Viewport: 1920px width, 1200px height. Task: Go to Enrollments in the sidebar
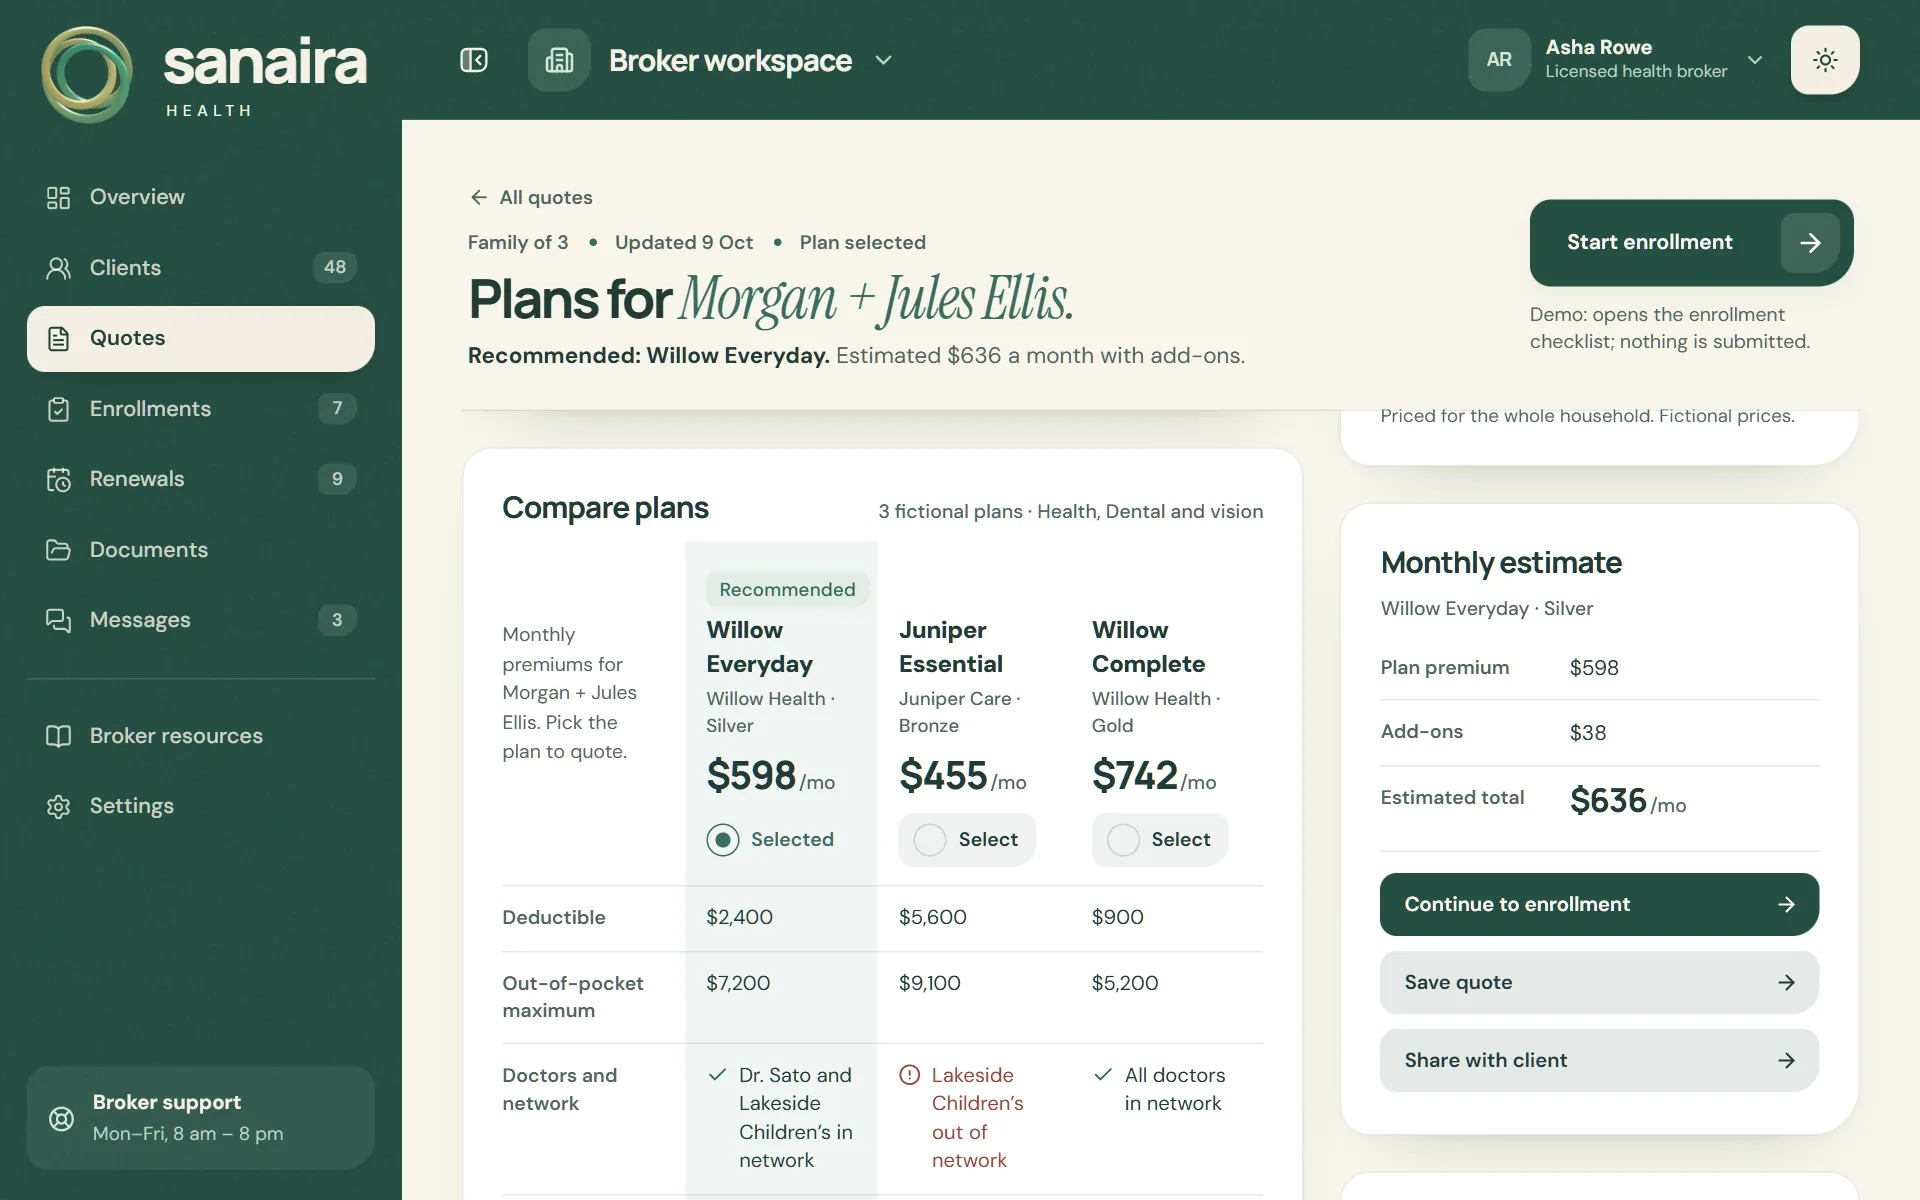coord(201,409)
